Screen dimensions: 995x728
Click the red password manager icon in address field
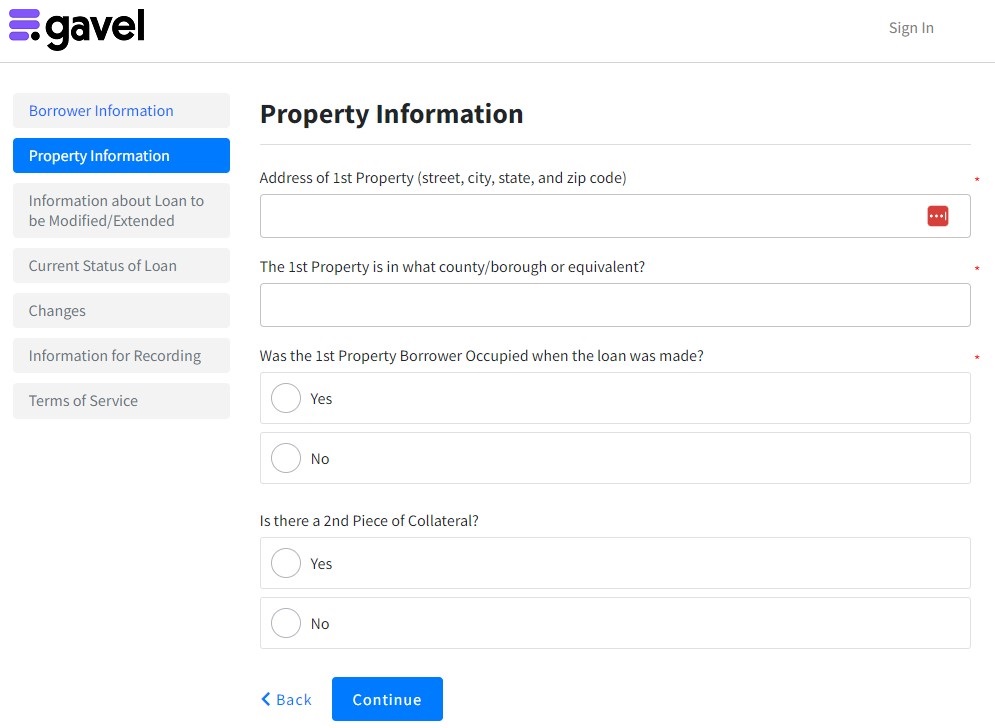pos(937,216)
